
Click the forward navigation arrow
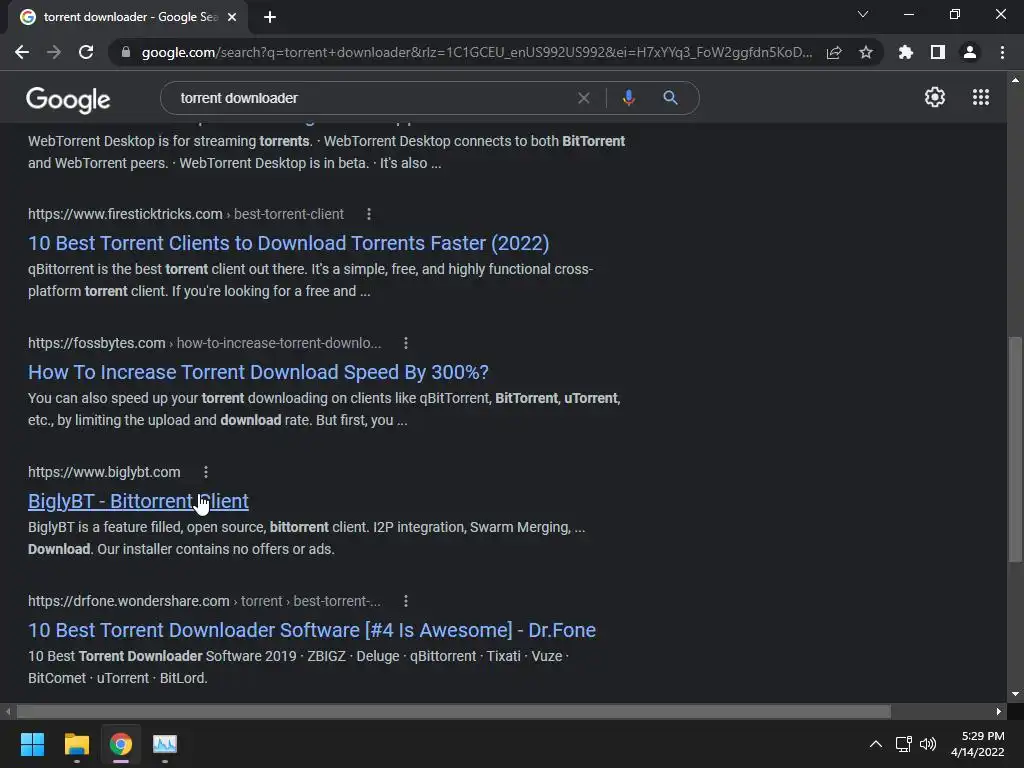(54, 52)
